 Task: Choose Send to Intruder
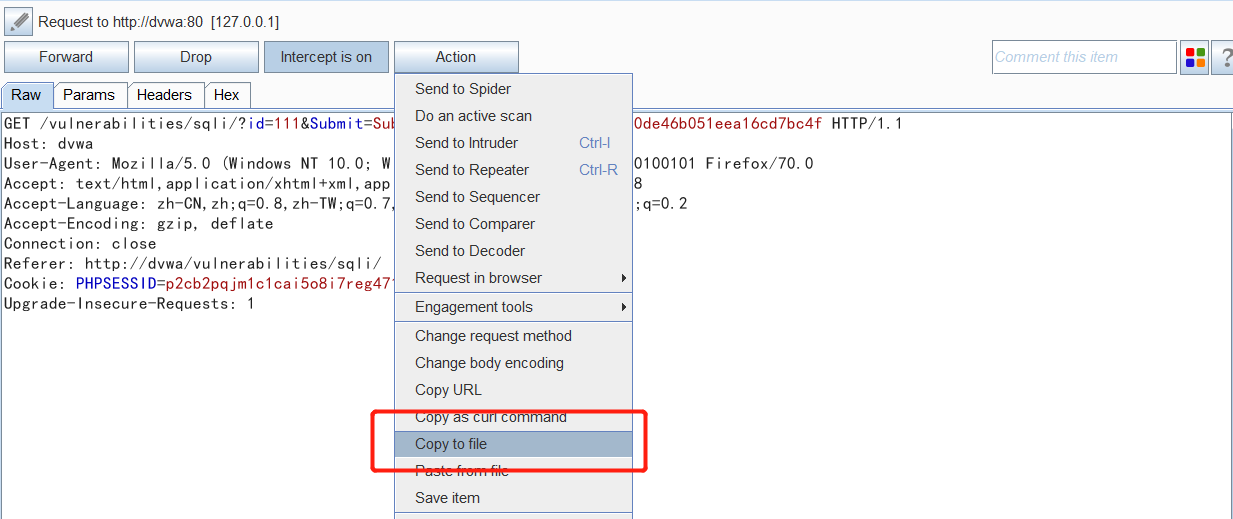click(x=514, y=143)
